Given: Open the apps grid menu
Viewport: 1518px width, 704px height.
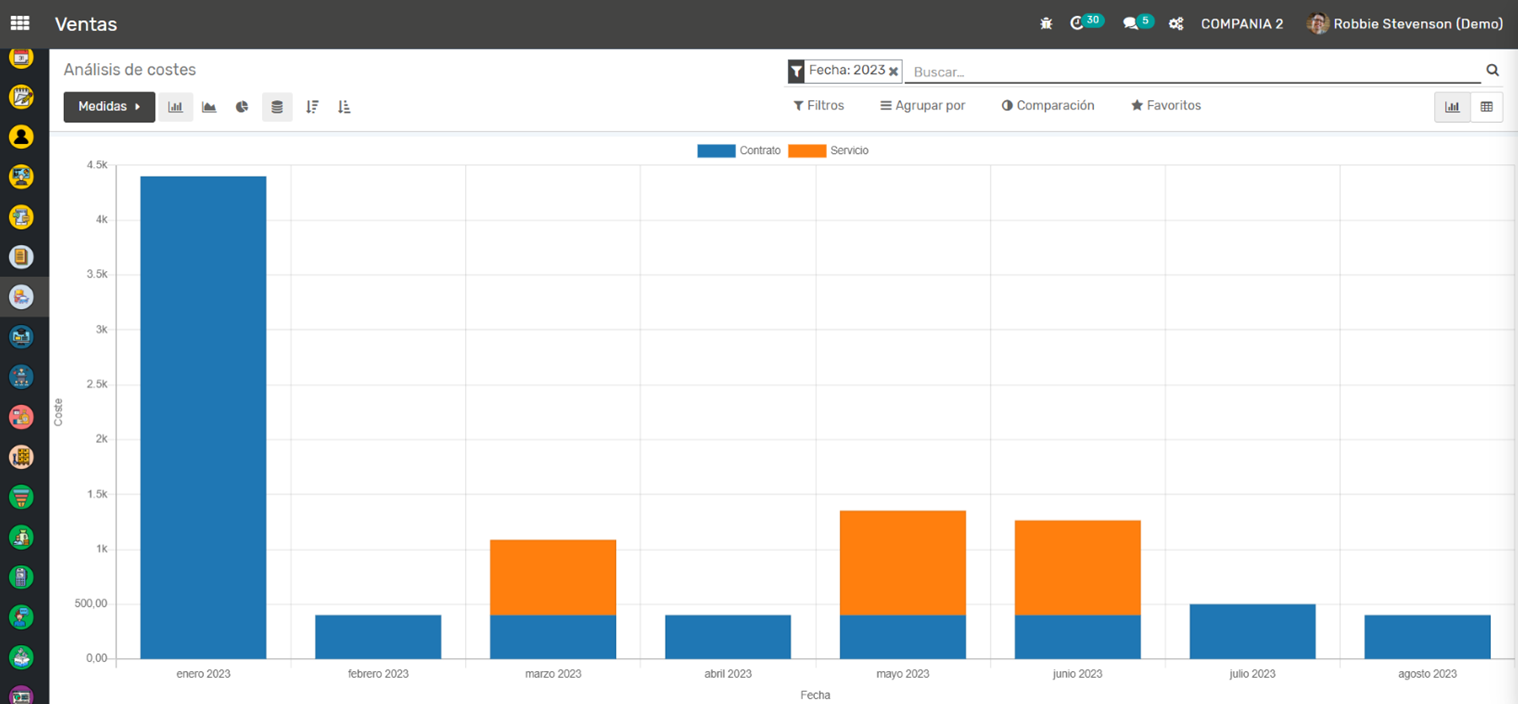Looking at the screenshot, I should [20, 23].
